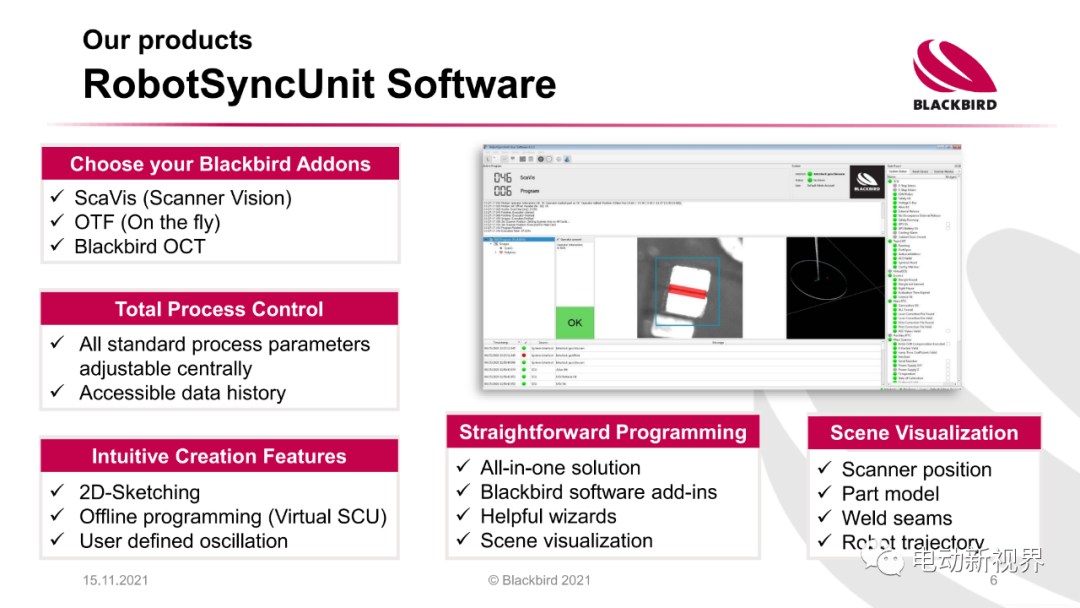Click 'Scene visualization' list item

(x=566, y=541)
